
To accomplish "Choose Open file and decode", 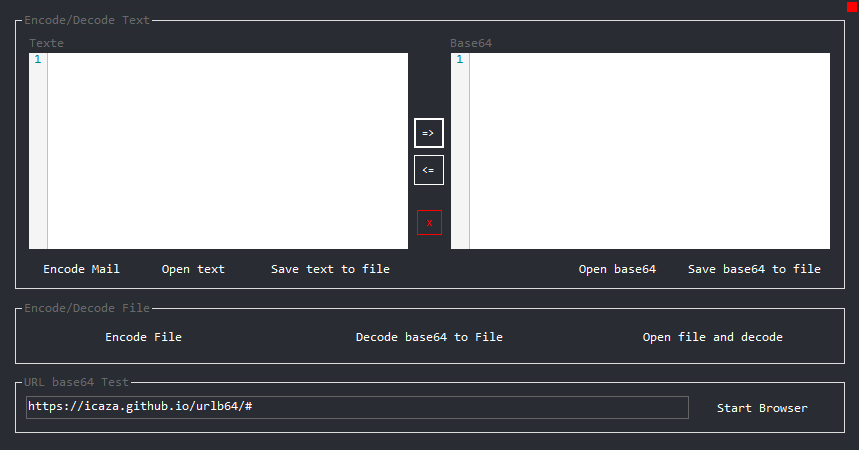I will [712, 337].
